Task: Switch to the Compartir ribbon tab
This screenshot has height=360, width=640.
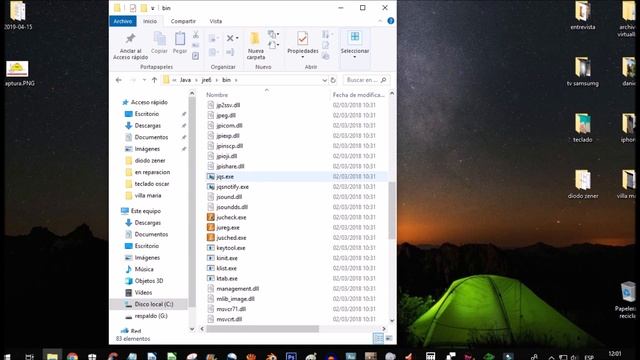Action: point(183,21)
